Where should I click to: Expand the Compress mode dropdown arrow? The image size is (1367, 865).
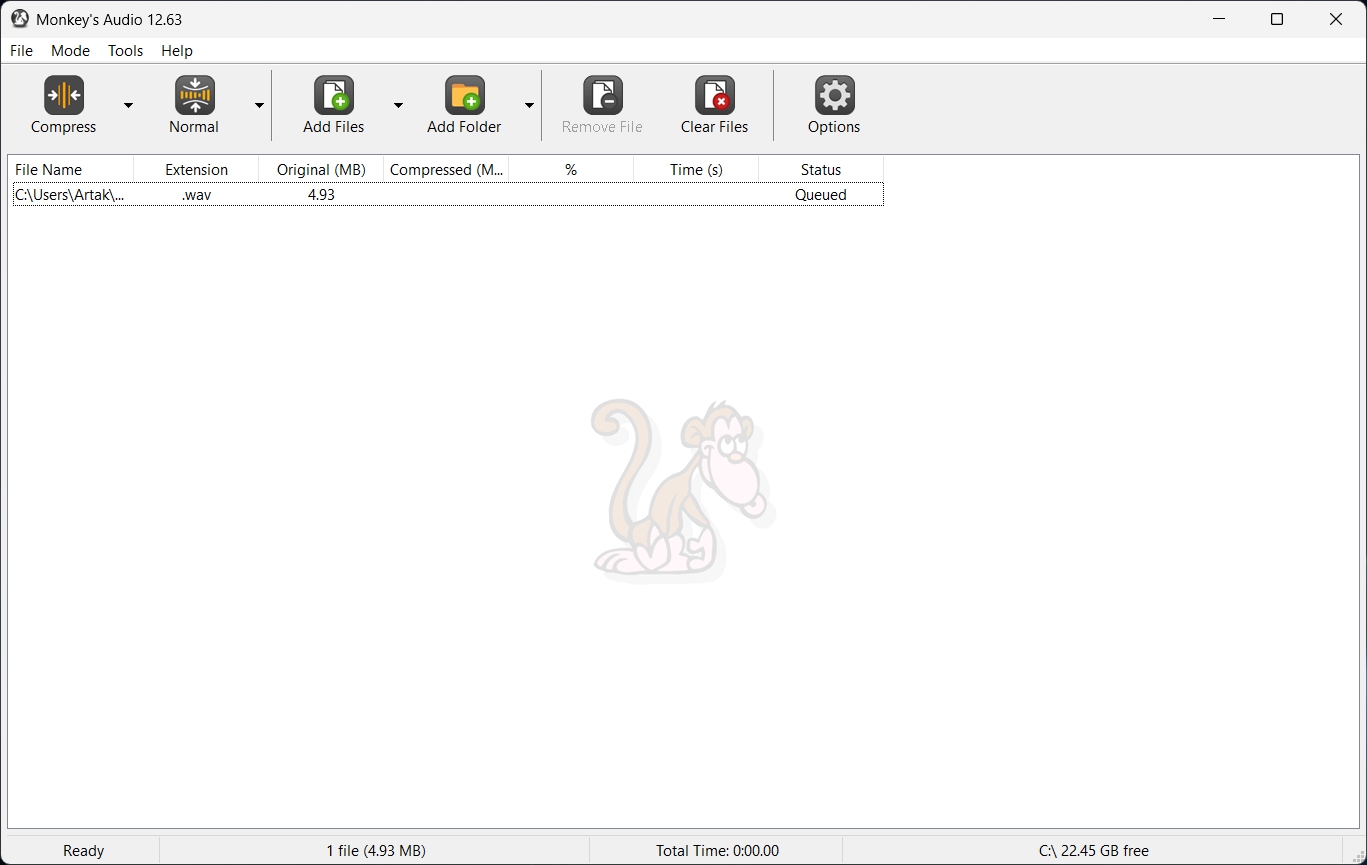[128, 105]
